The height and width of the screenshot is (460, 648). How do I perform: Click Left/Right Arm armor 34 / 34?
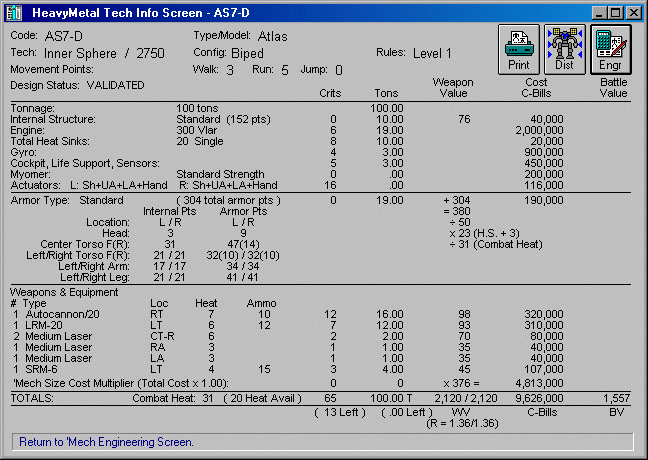[243, 266]
